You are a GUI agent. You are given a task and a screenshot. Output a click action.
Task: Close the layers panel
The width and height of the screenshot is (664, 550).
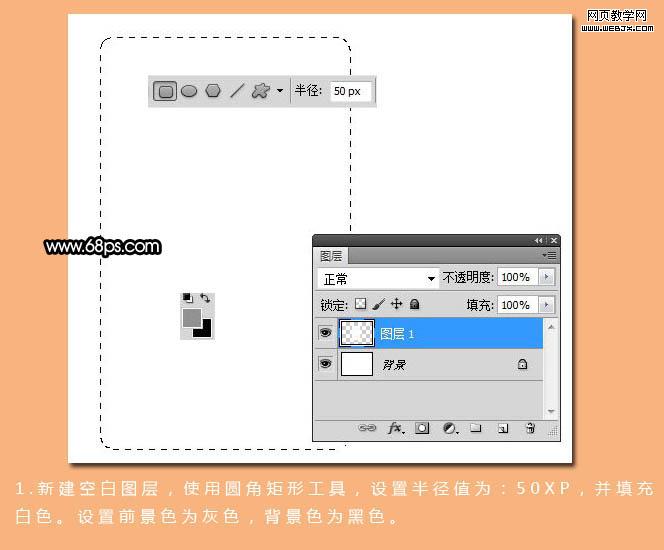pyautogui.click(x=553, y=240)
